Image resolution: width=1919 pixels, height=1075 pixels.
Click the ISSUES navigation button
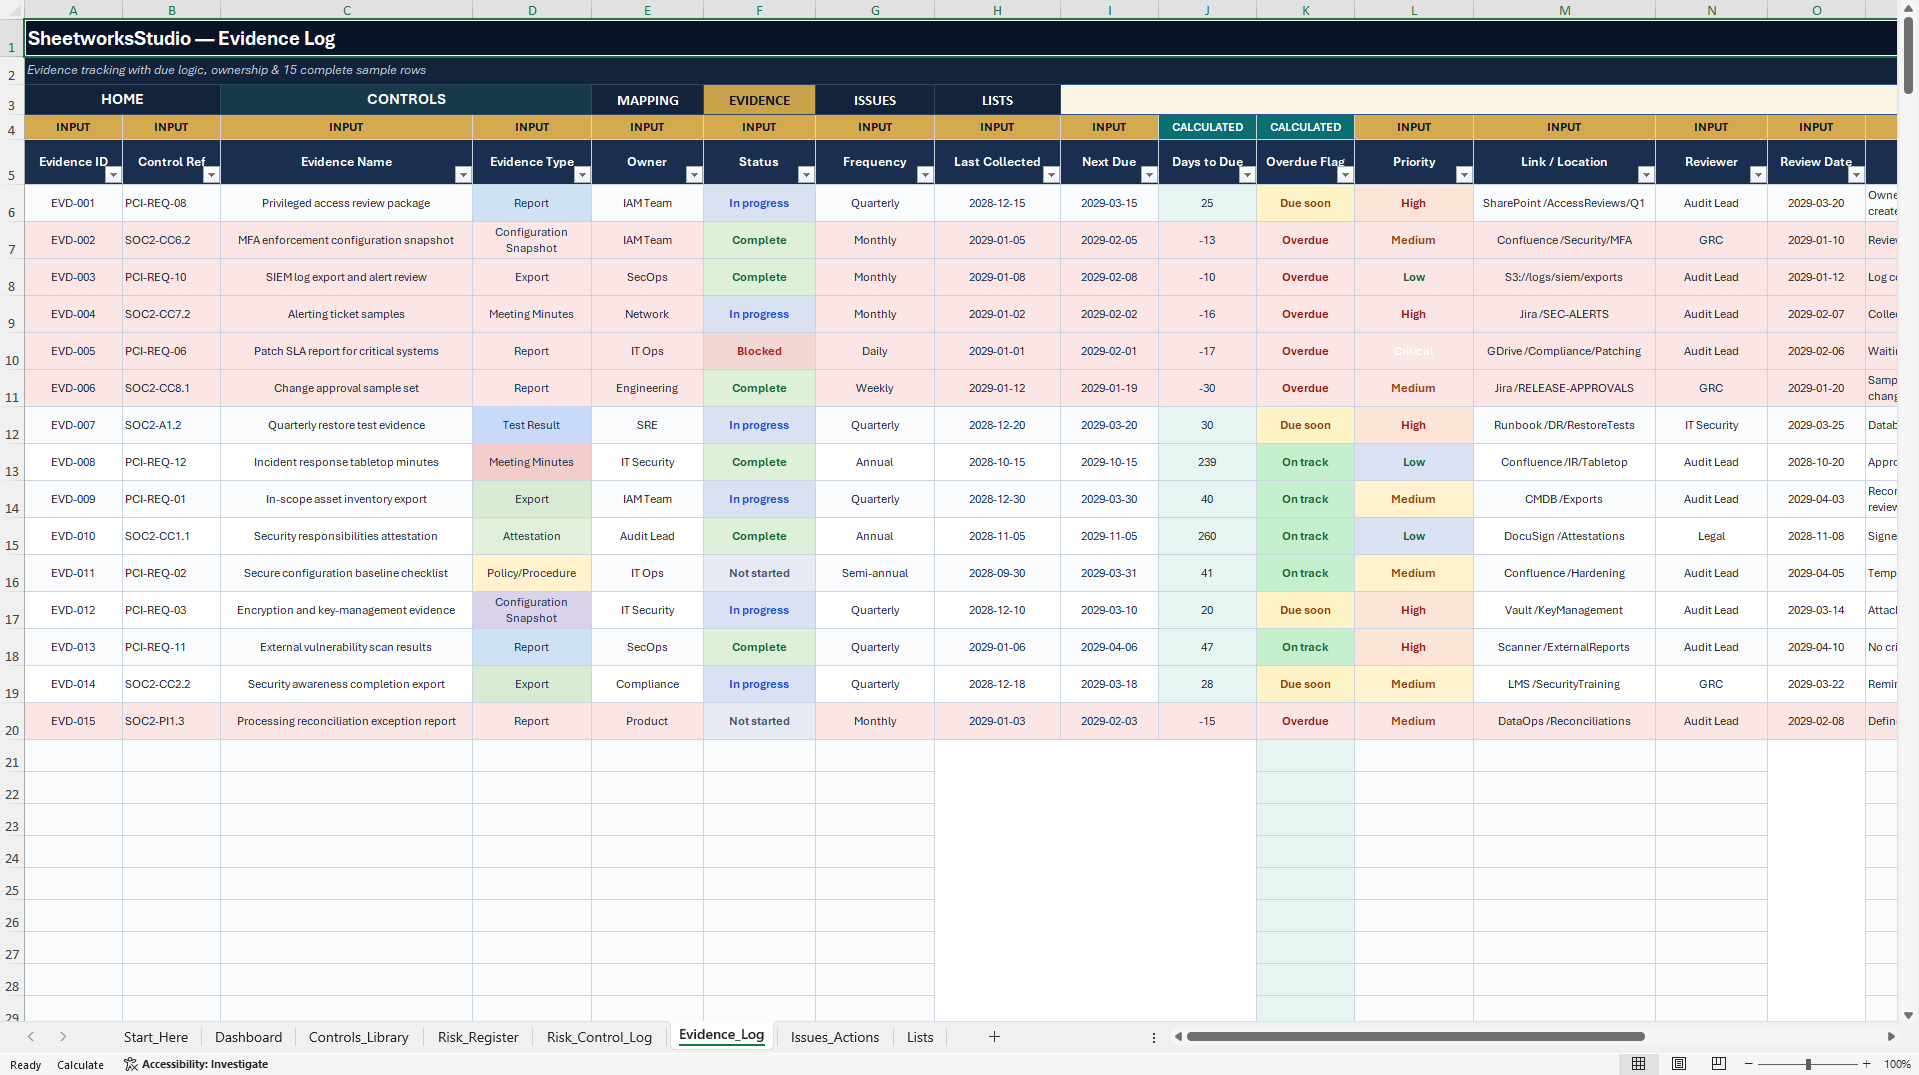coord(875,100)
